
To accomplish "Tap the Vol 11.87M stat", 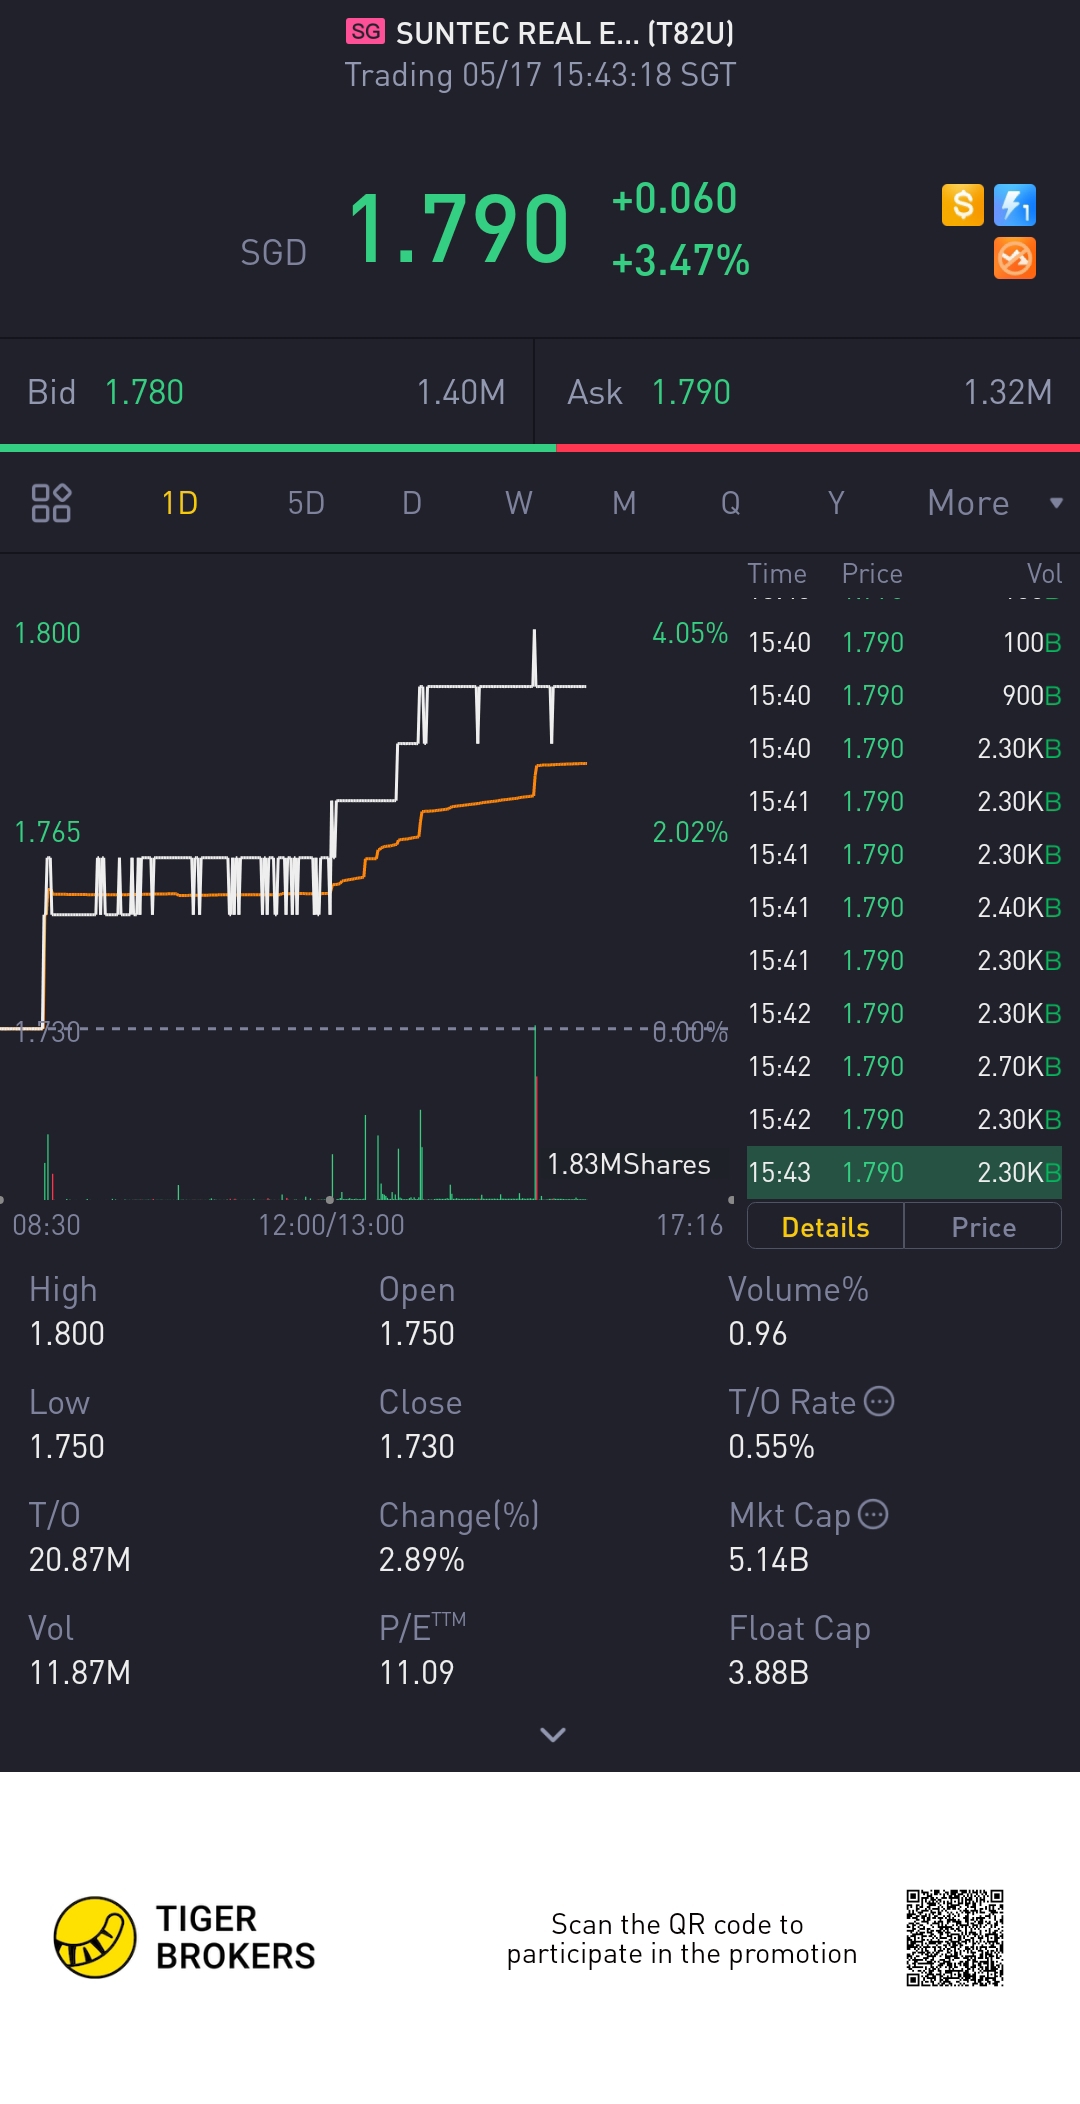I will [80, 1650].
